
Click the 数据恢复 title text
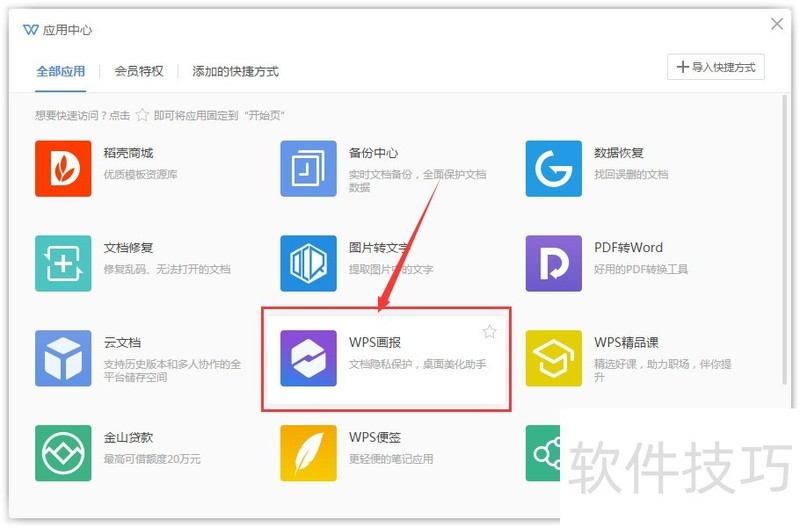618,153
